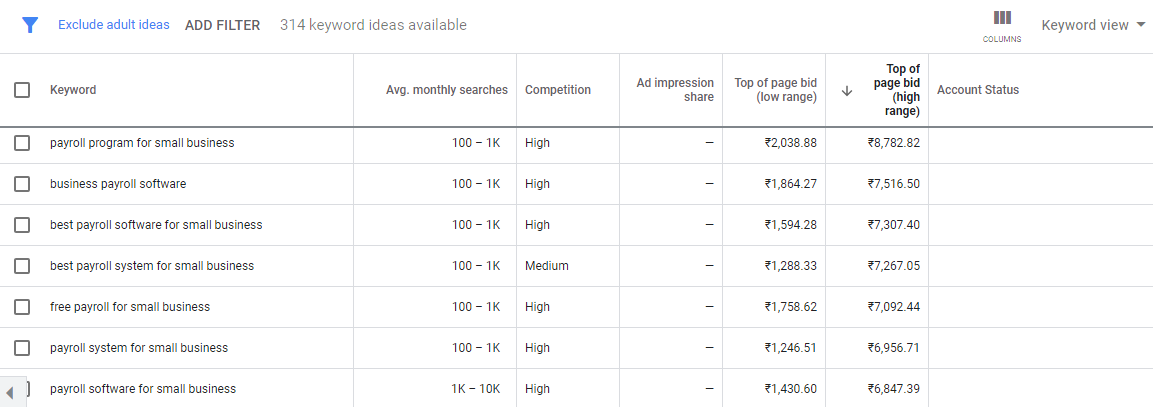Screen dimensions: 1153x407
Task: Sort by Competition column header
Action: 558,90
